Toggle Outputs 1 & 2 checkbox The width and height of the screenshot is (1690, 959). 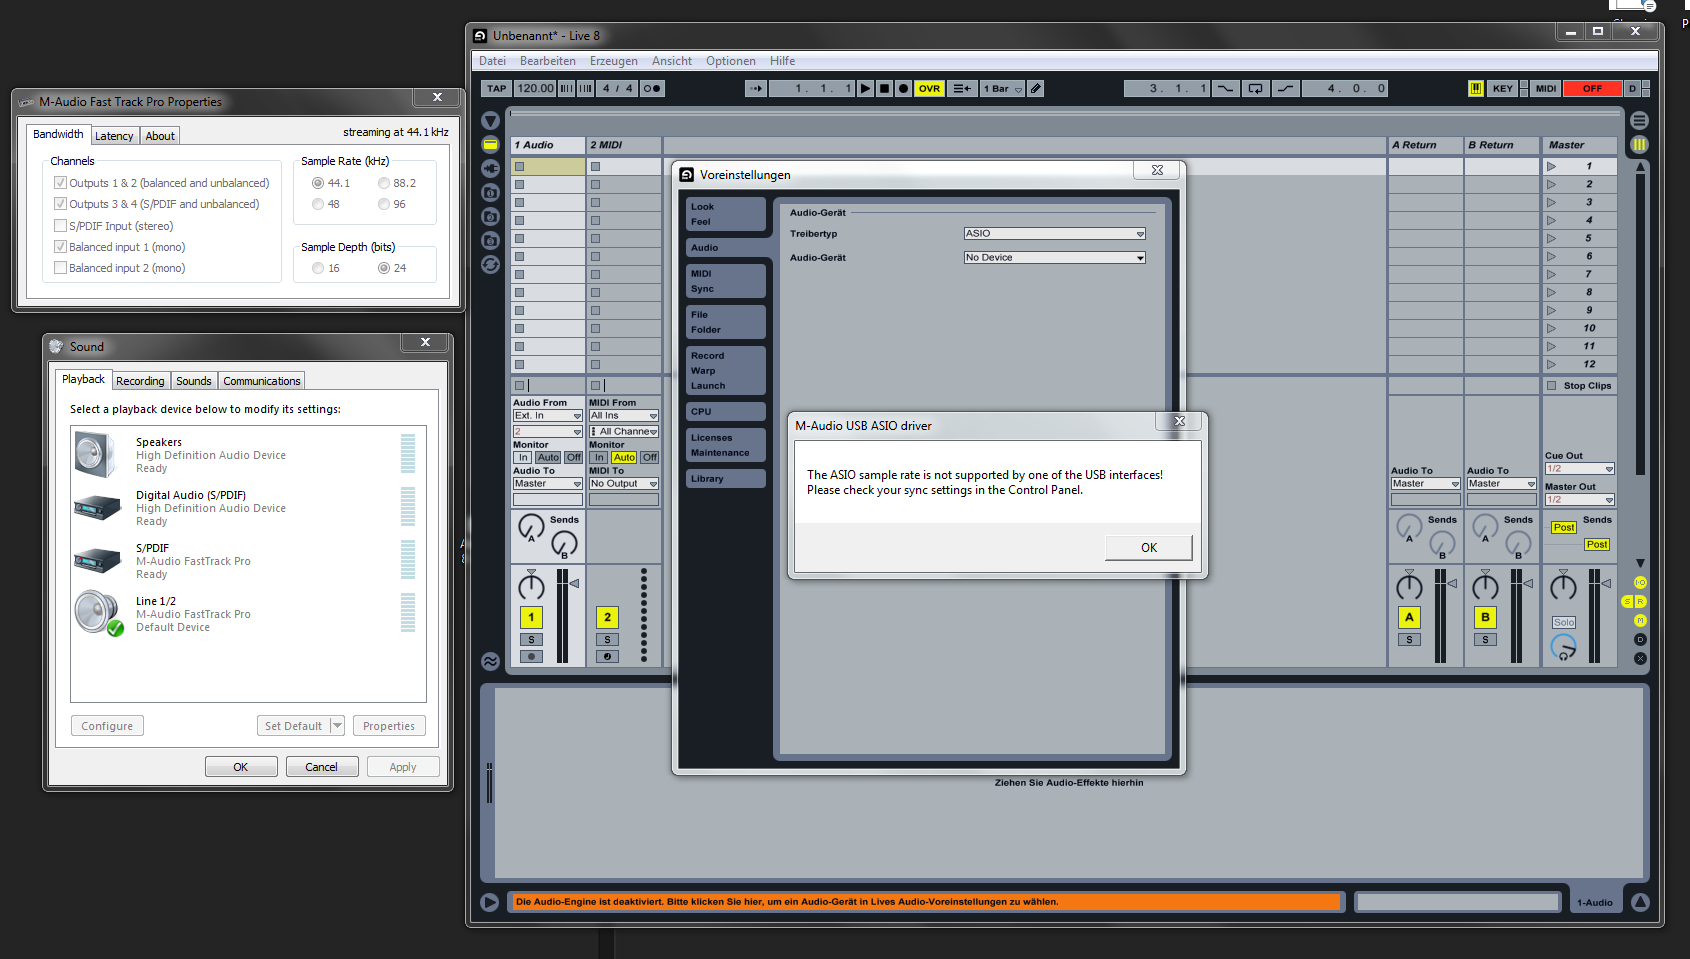pyautogui.click(x=60, y=183)
